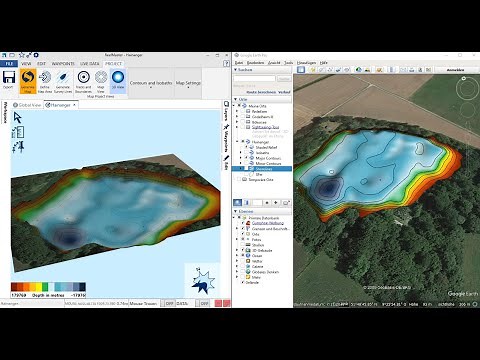Click the historical imagery clock icon

(x=359, y=70)
